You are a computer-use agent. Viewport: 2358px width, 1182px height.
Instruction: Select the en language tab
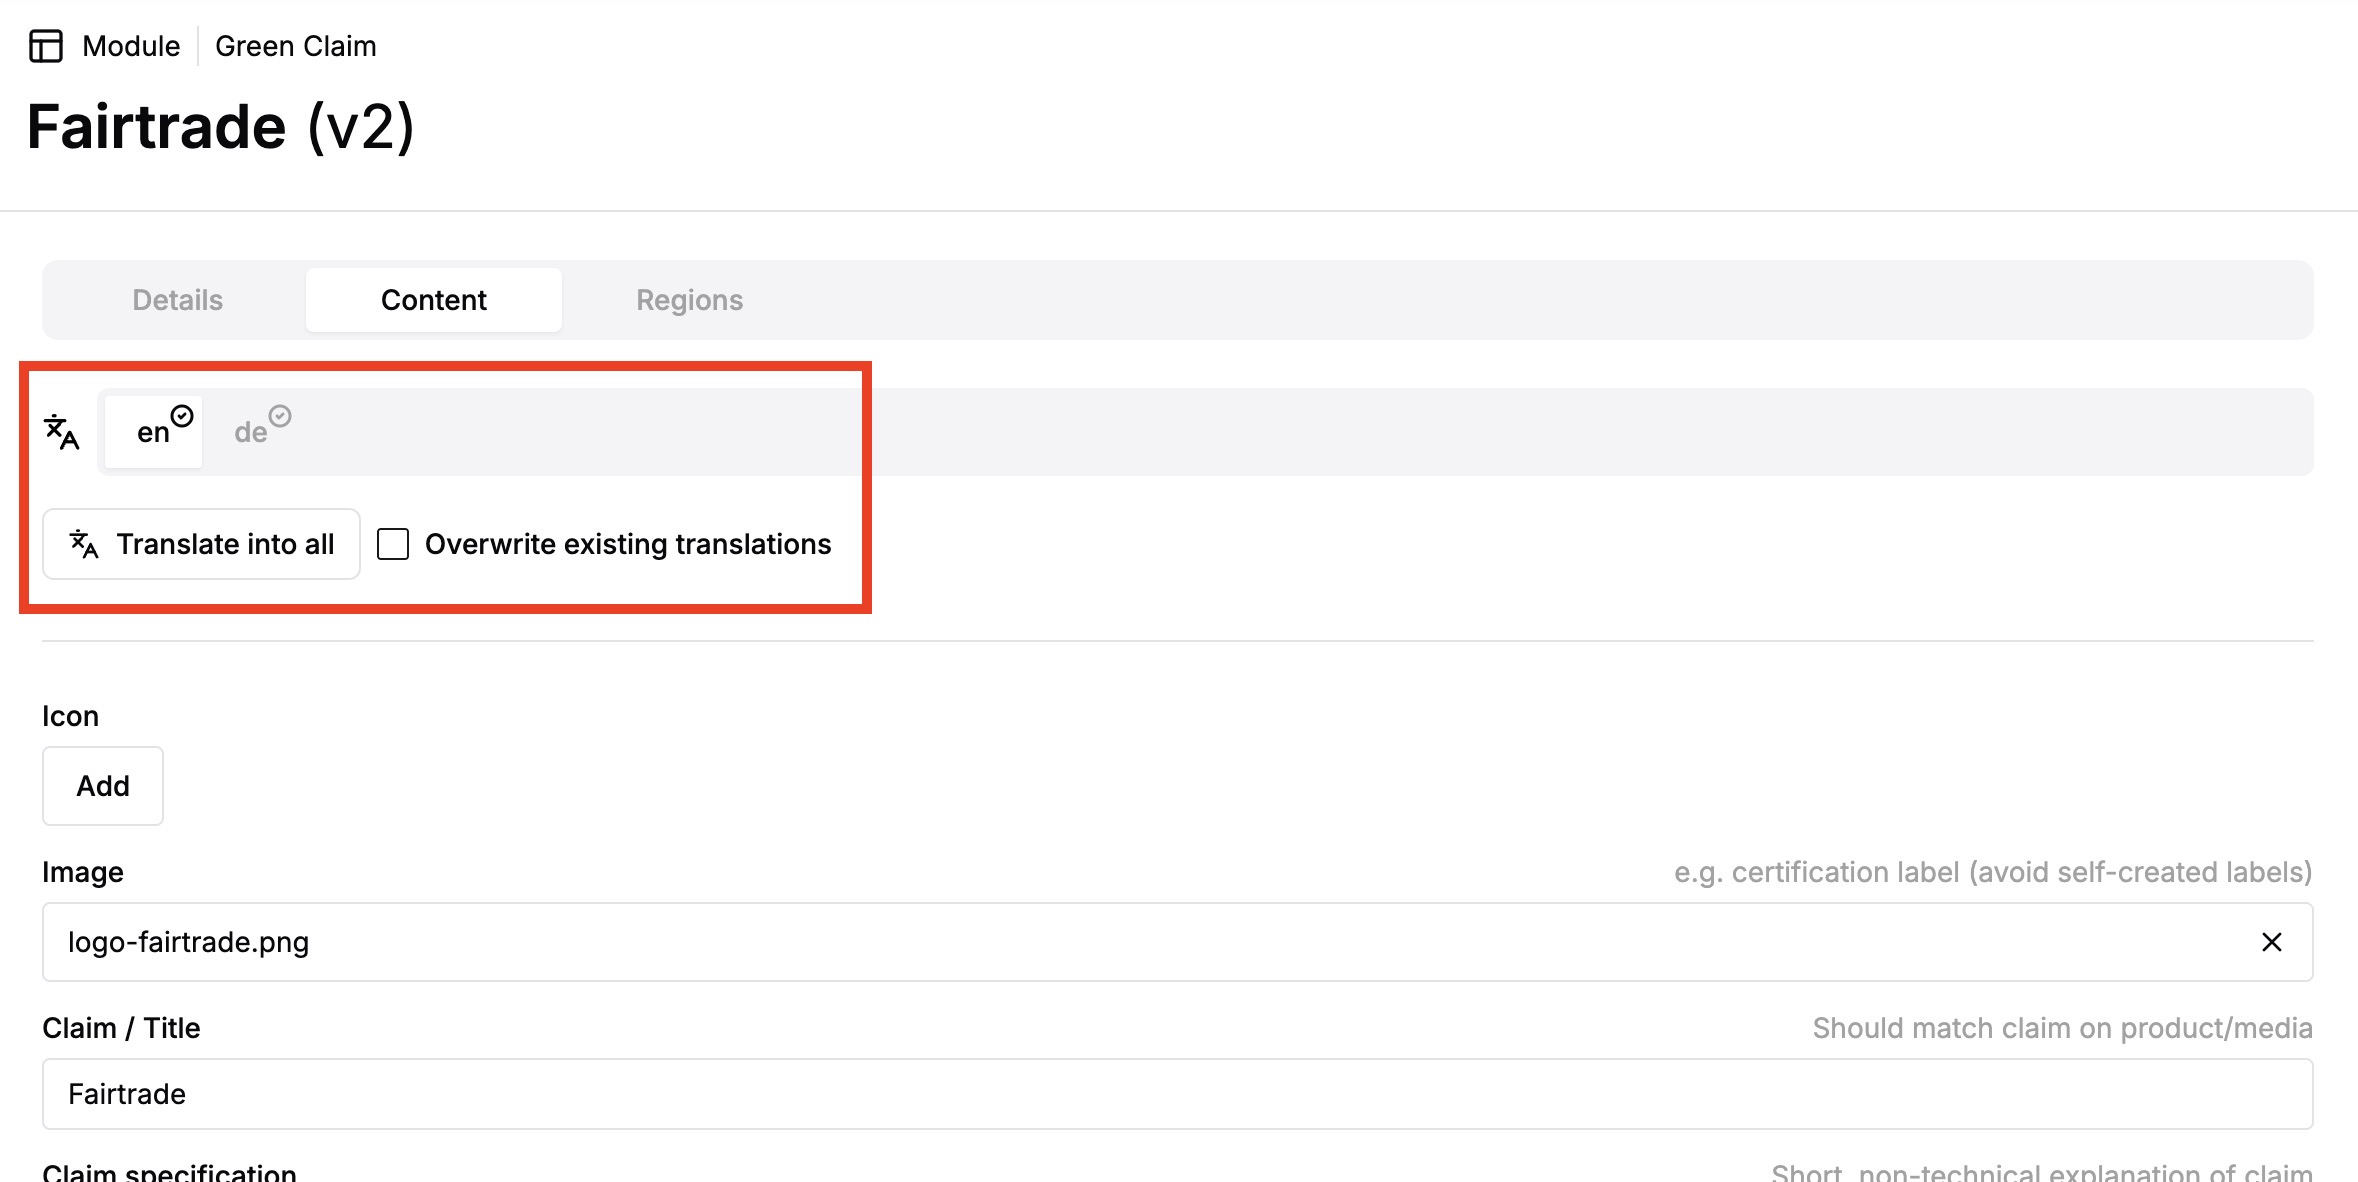153,432
